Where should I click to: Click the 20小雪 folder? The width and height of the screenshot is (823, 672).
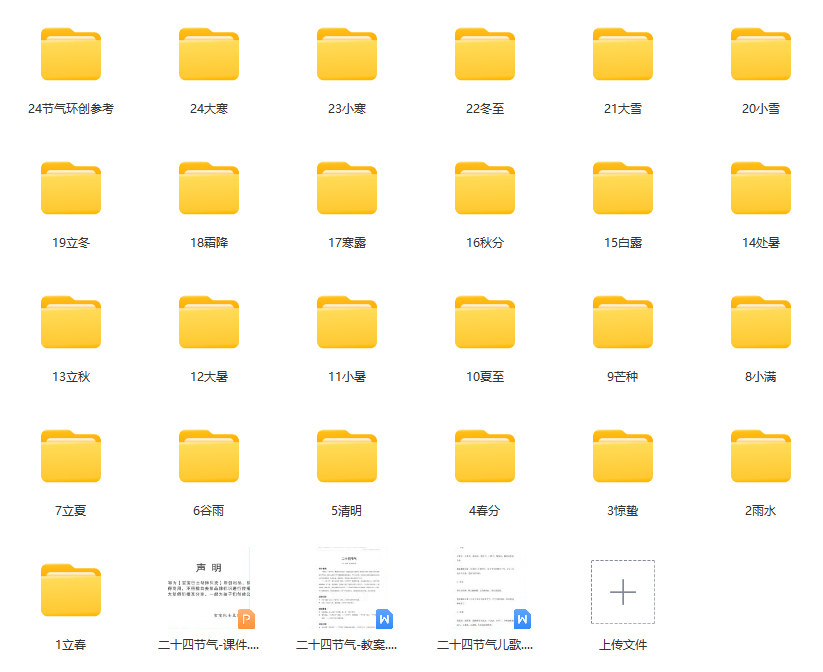point(761,55)
